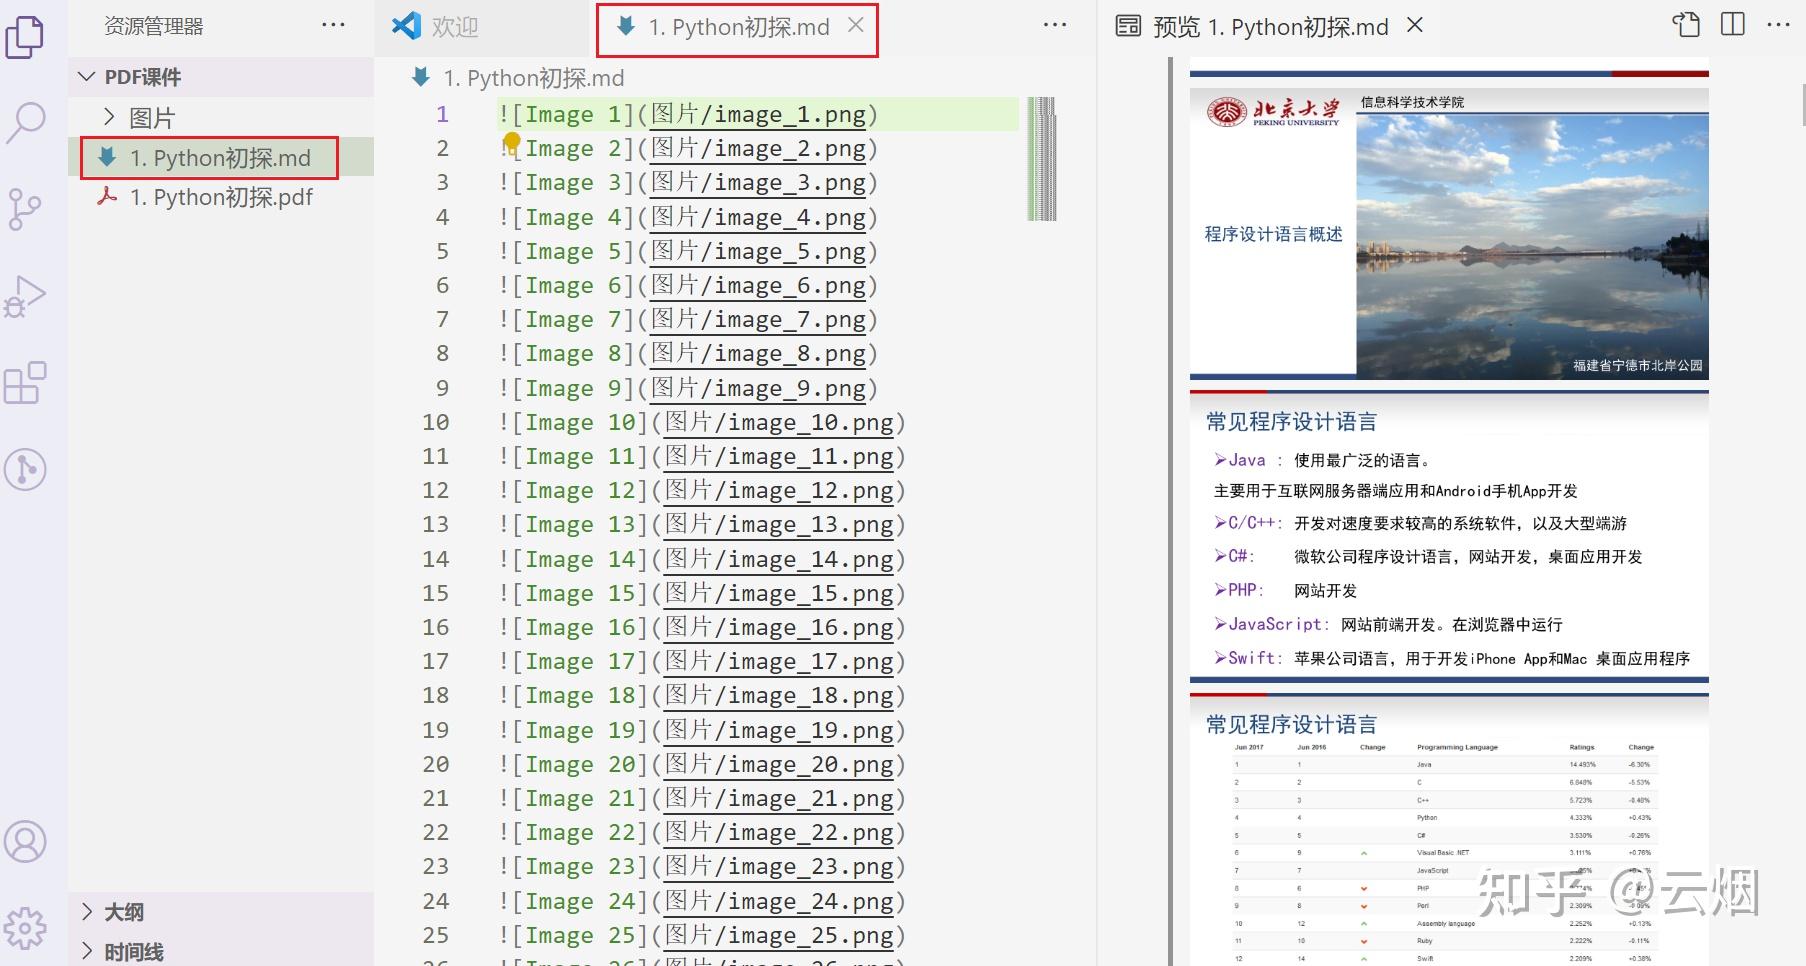Select 1. Python初探.pdf in the Explorer
This screenshot has height=966, width=1806.
coord(222,197)
